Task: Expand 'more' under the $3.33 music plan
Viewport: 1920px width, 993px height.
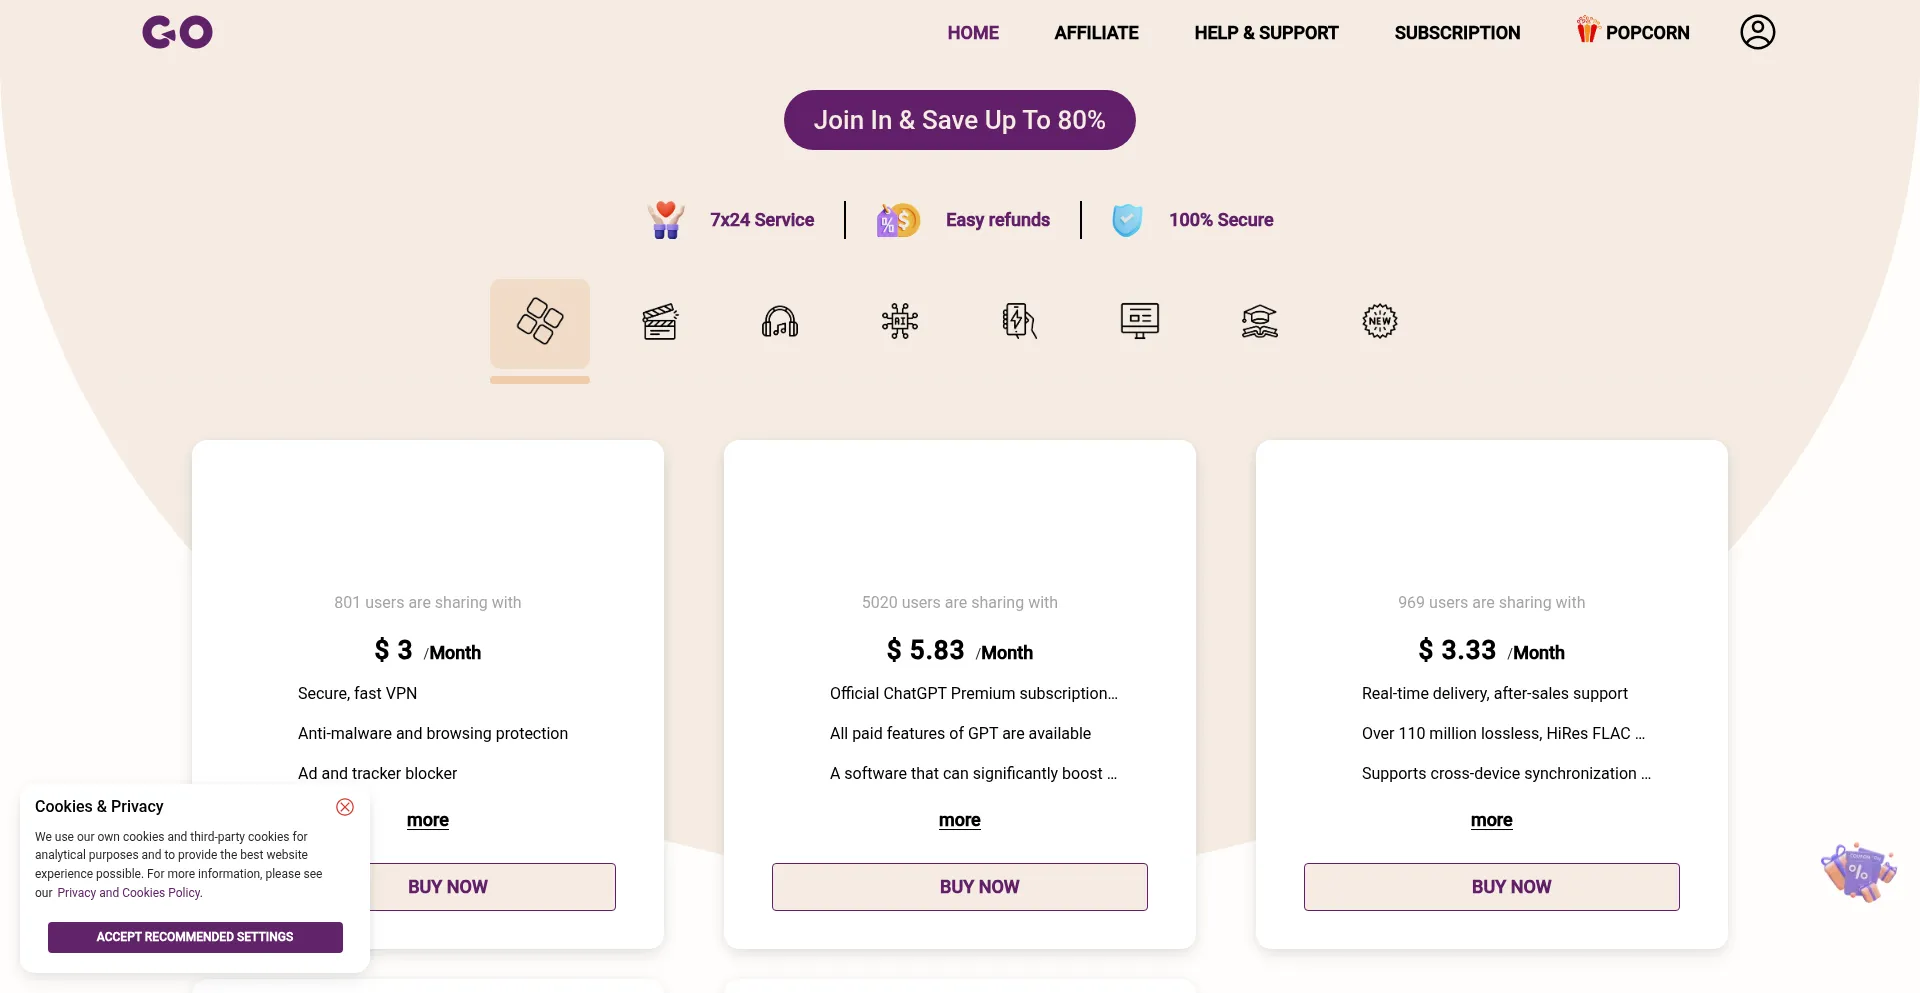Action: coord(1491,820)
